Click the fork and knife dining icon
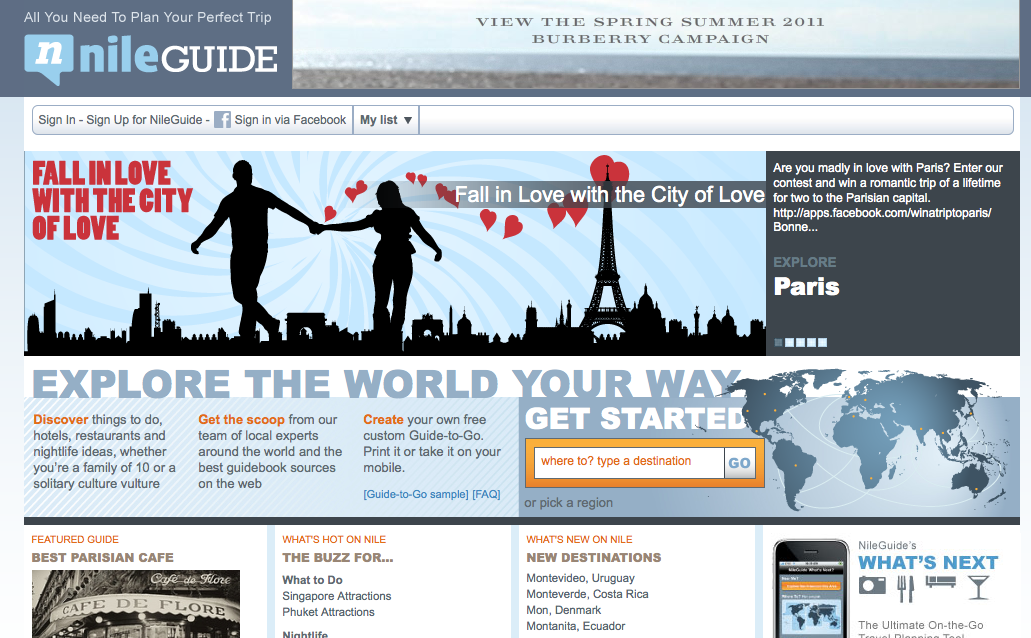Viewport: 1031px width, 638px height. click(x=905, y=589)
